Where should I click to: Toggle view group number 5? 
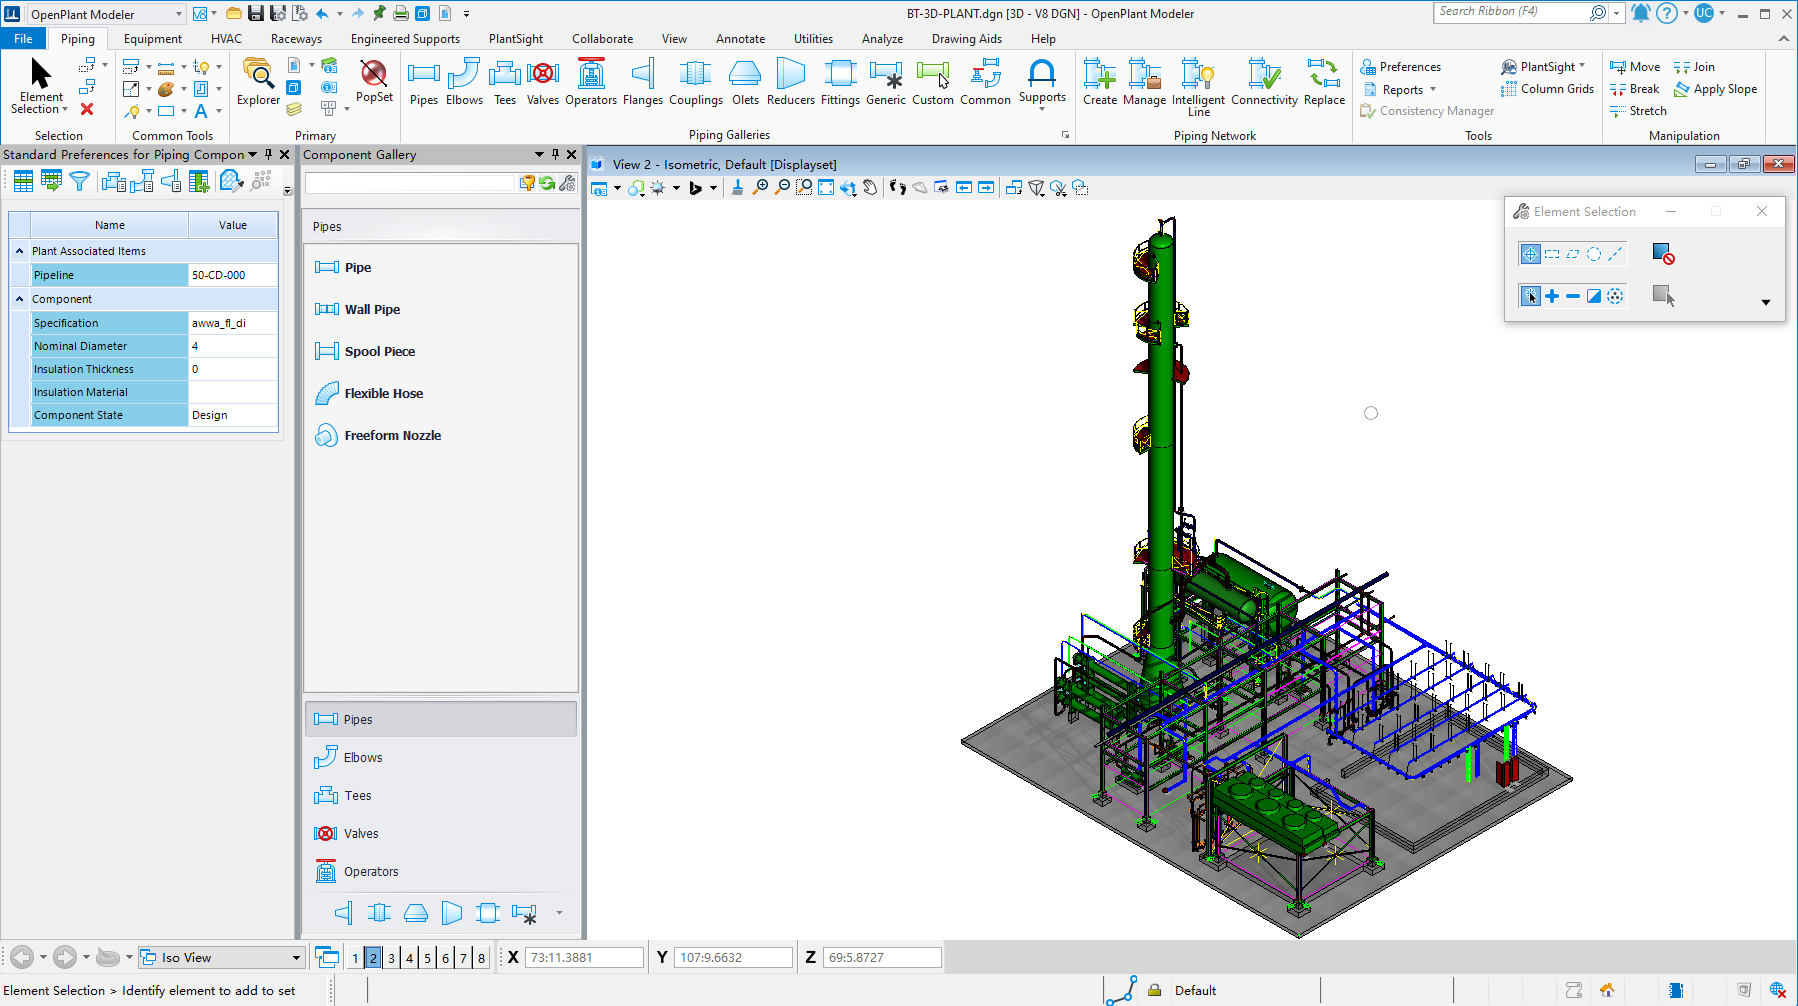point(426,957)
